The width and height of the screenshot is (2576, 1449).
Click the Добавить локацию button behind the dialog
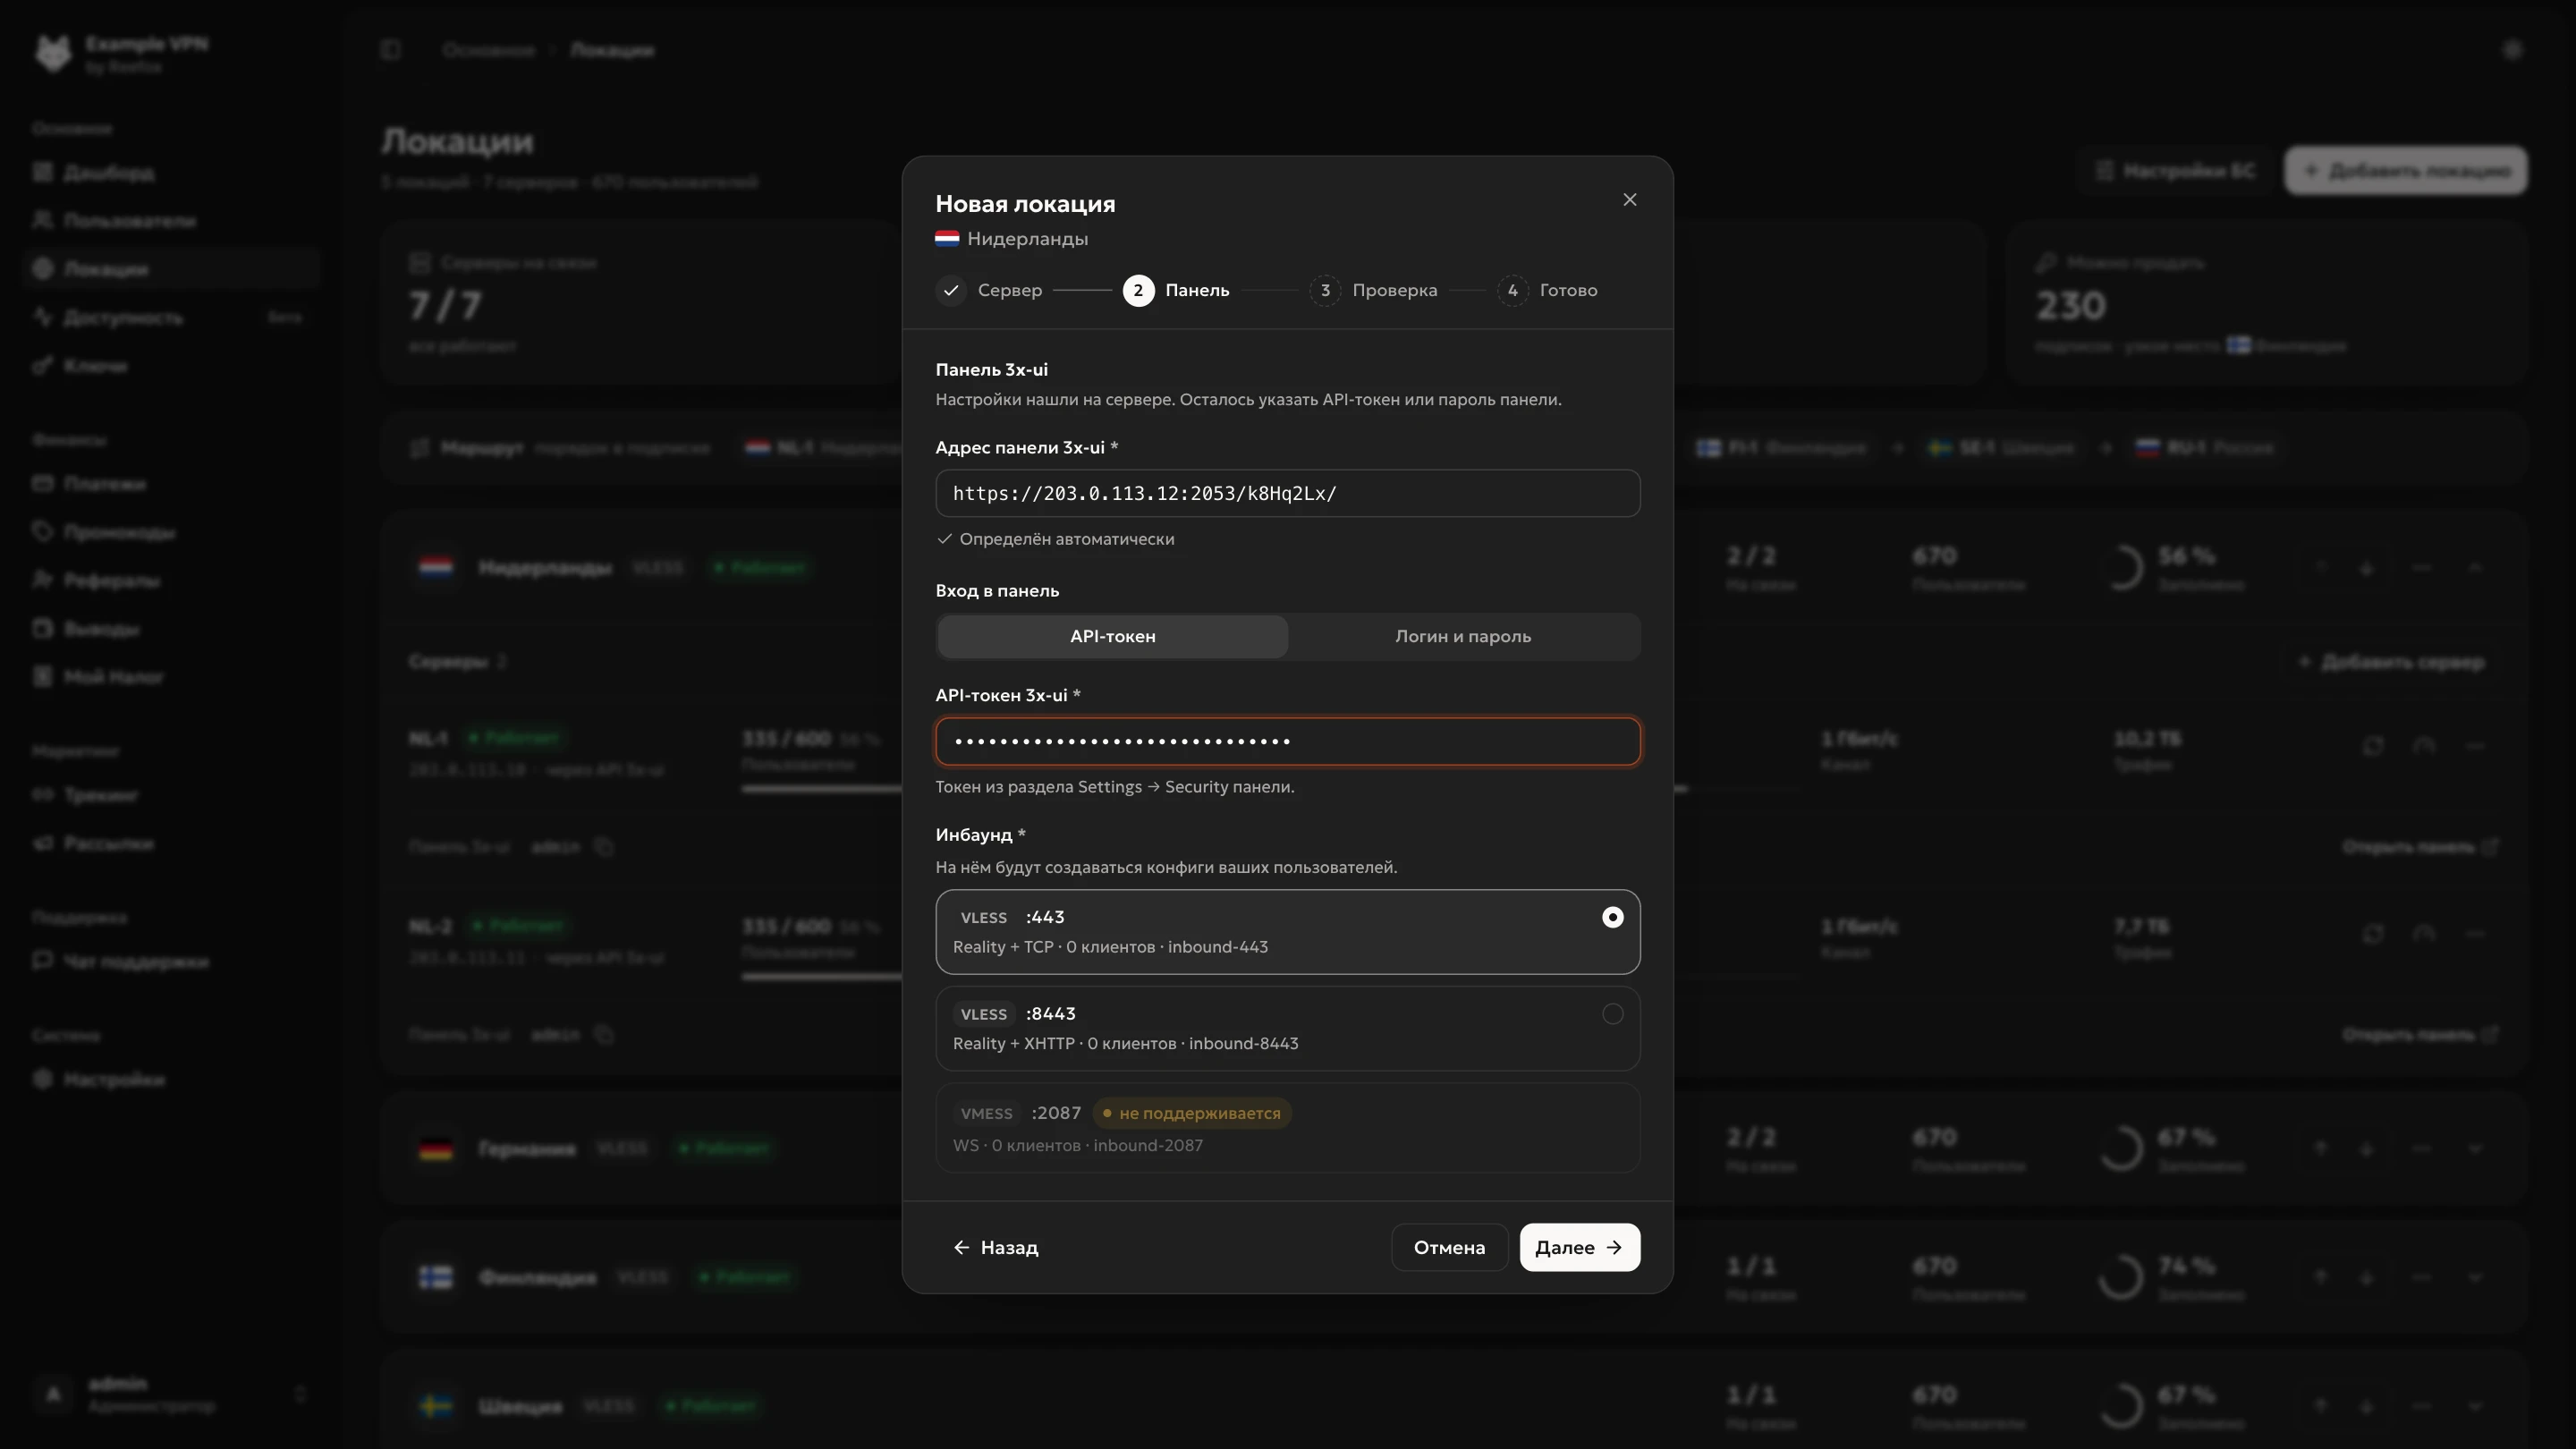coord(2406,171)
